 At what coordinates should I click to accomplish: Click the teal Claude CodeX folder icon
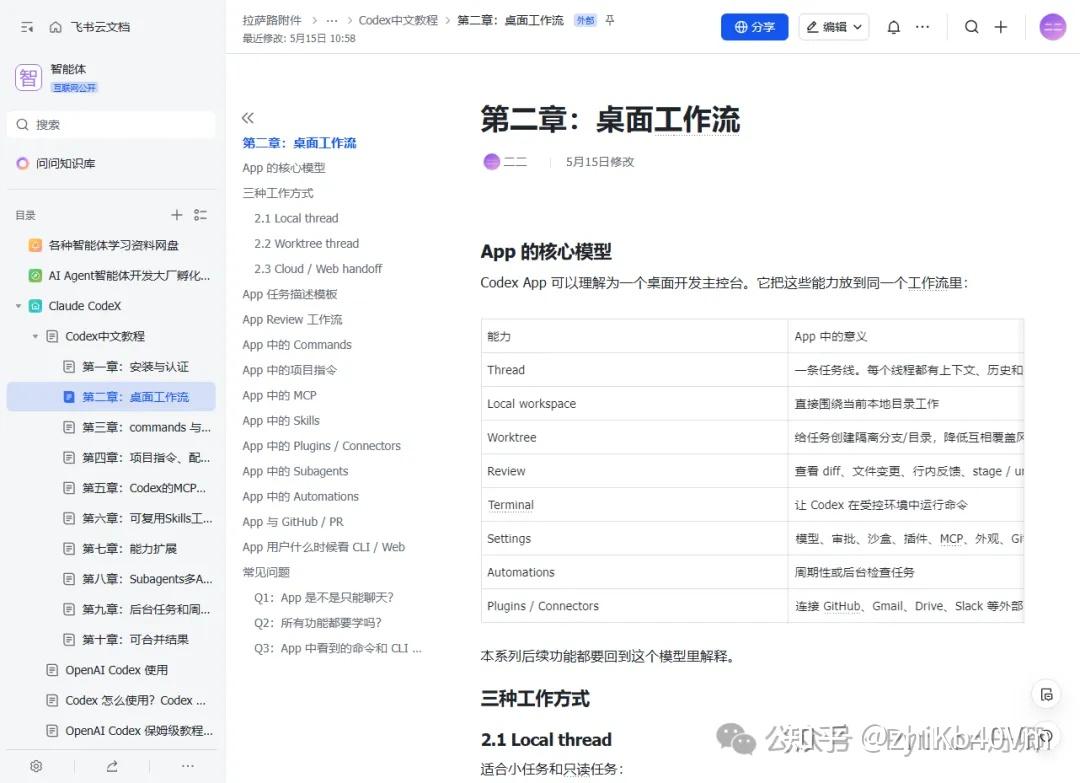(35, 306)
